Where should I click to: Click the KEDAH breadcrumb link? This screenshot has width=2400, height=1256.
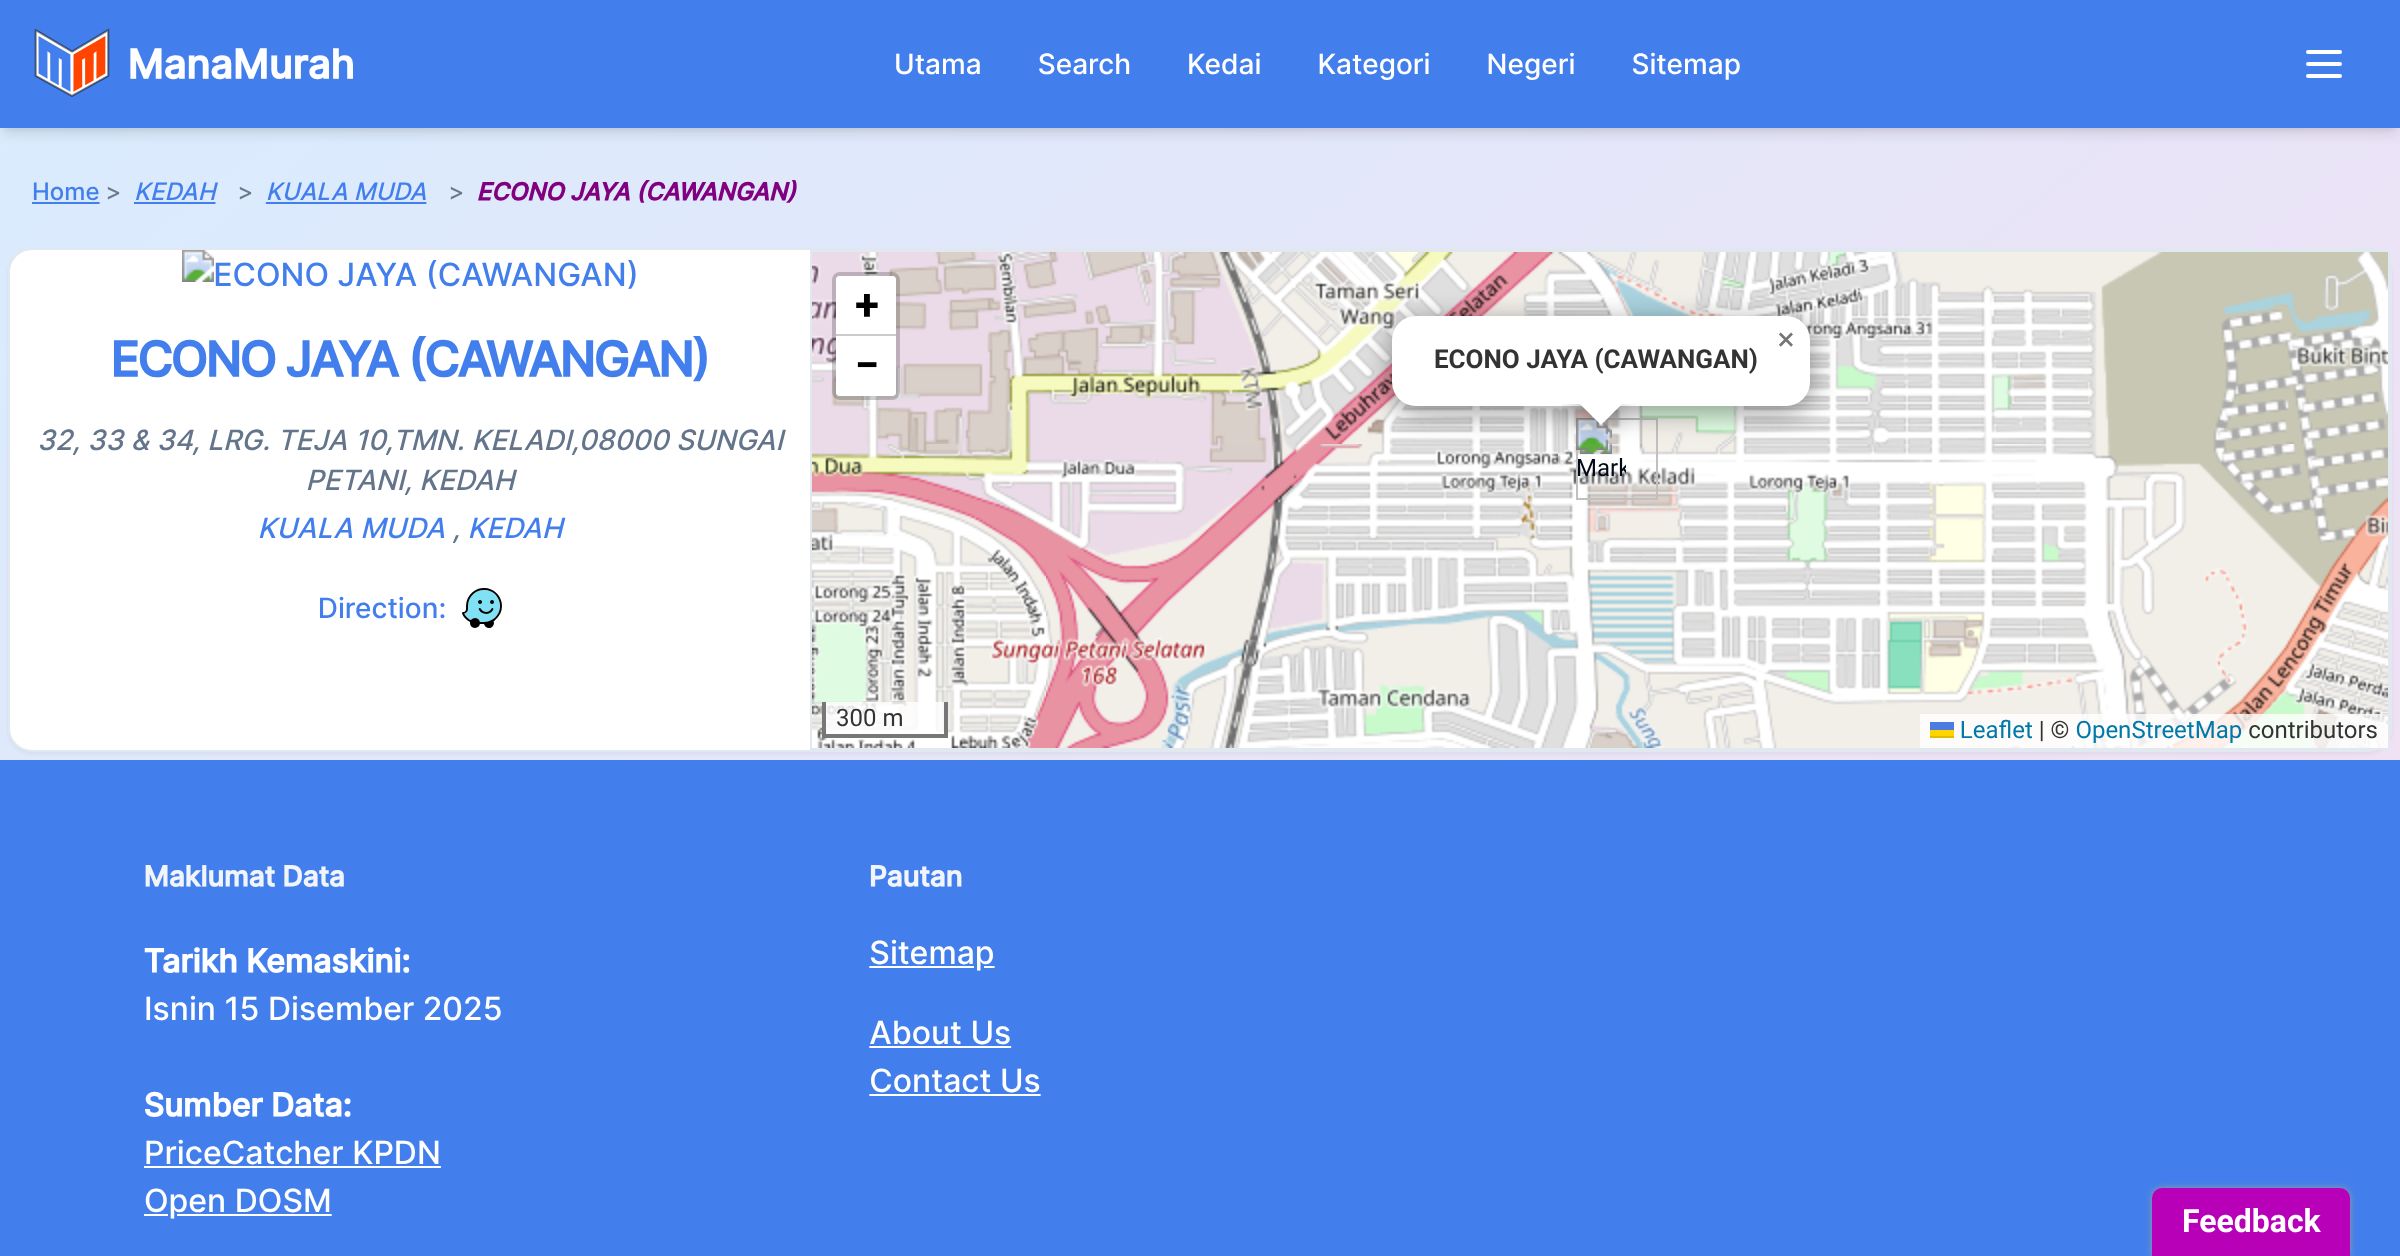(176, 191)
